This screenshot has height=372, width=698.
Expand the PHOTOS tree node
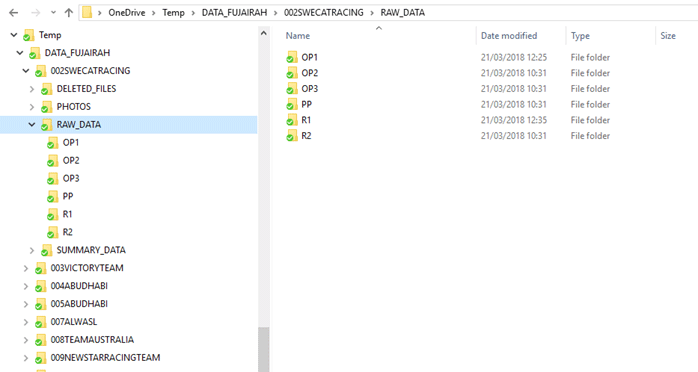32,107
